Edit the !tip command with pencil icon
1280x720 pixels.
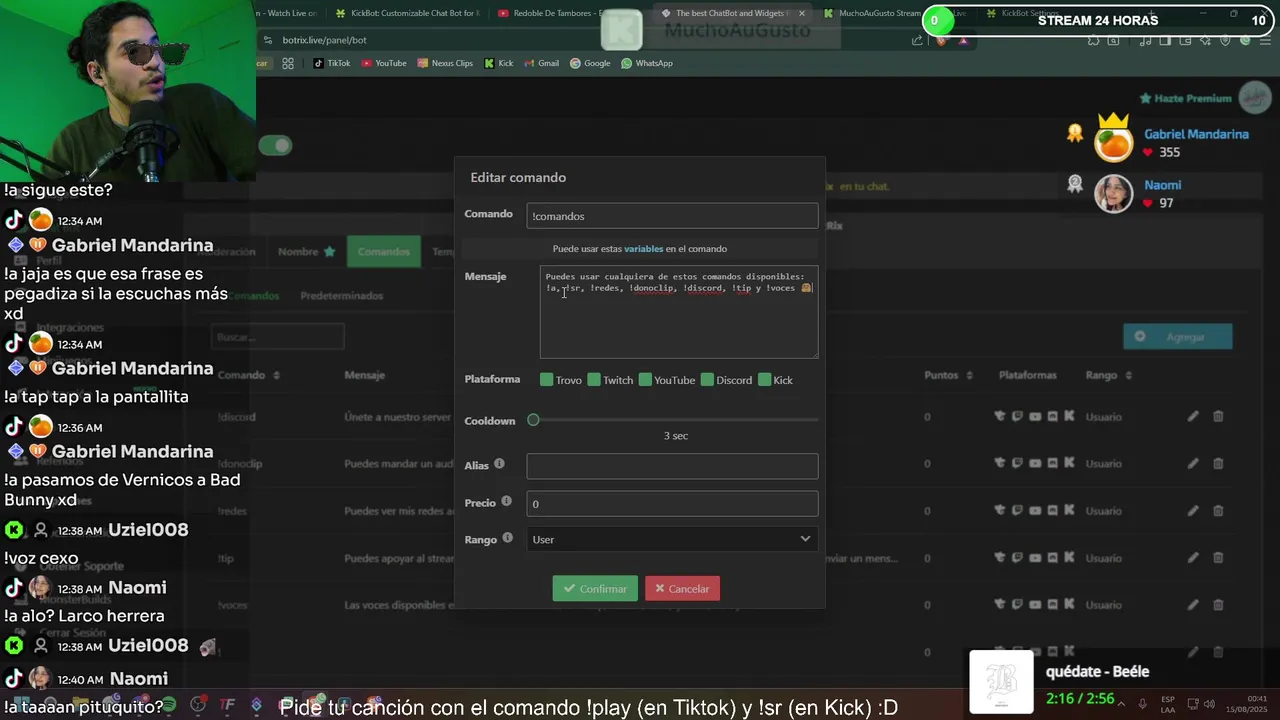pos(1193,558)
